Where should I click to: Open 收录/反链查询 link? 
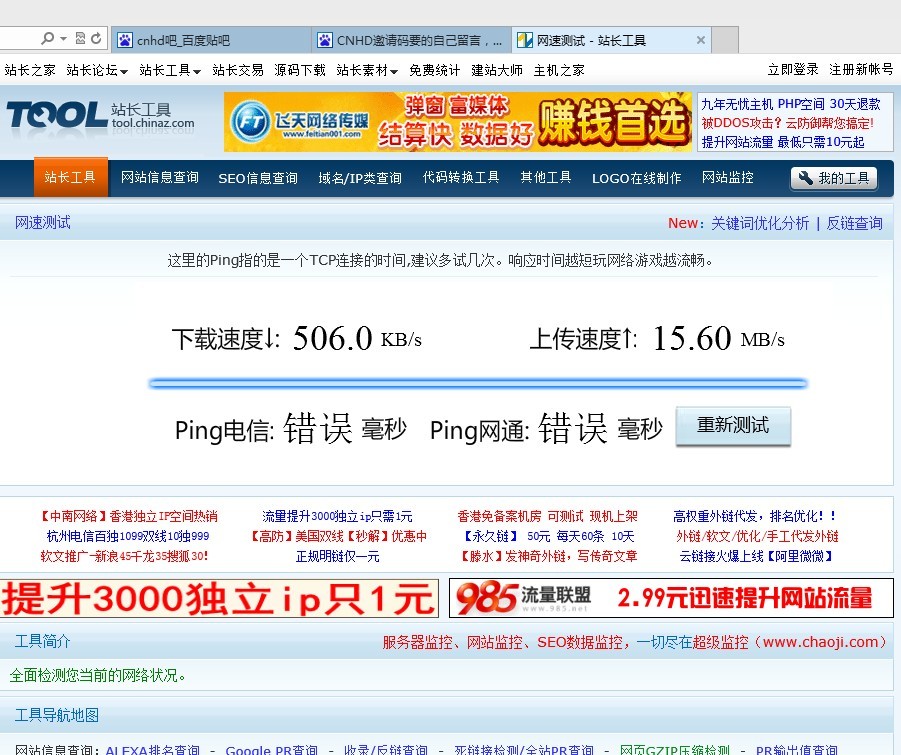pos(386,750)
